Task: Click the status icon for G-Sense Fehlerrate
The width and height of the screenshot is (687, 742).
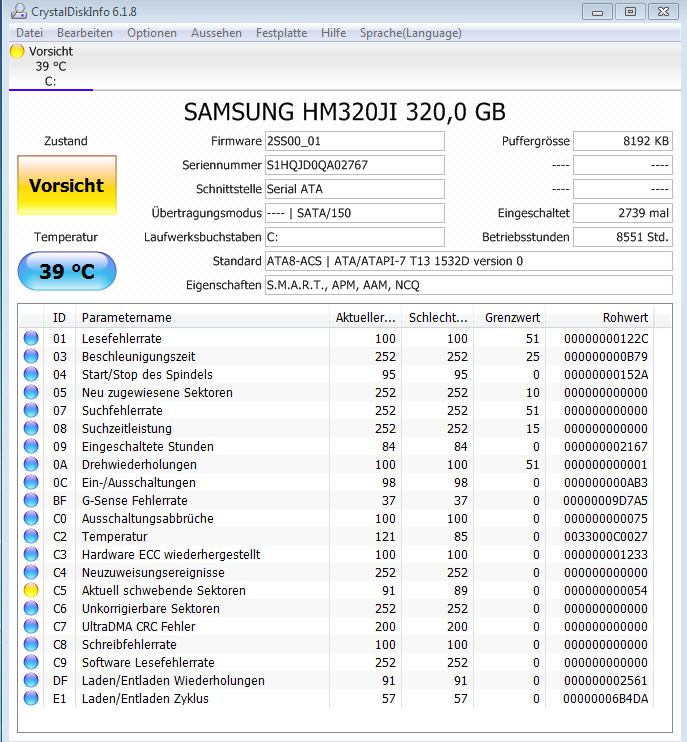Action: coord(31,500)
